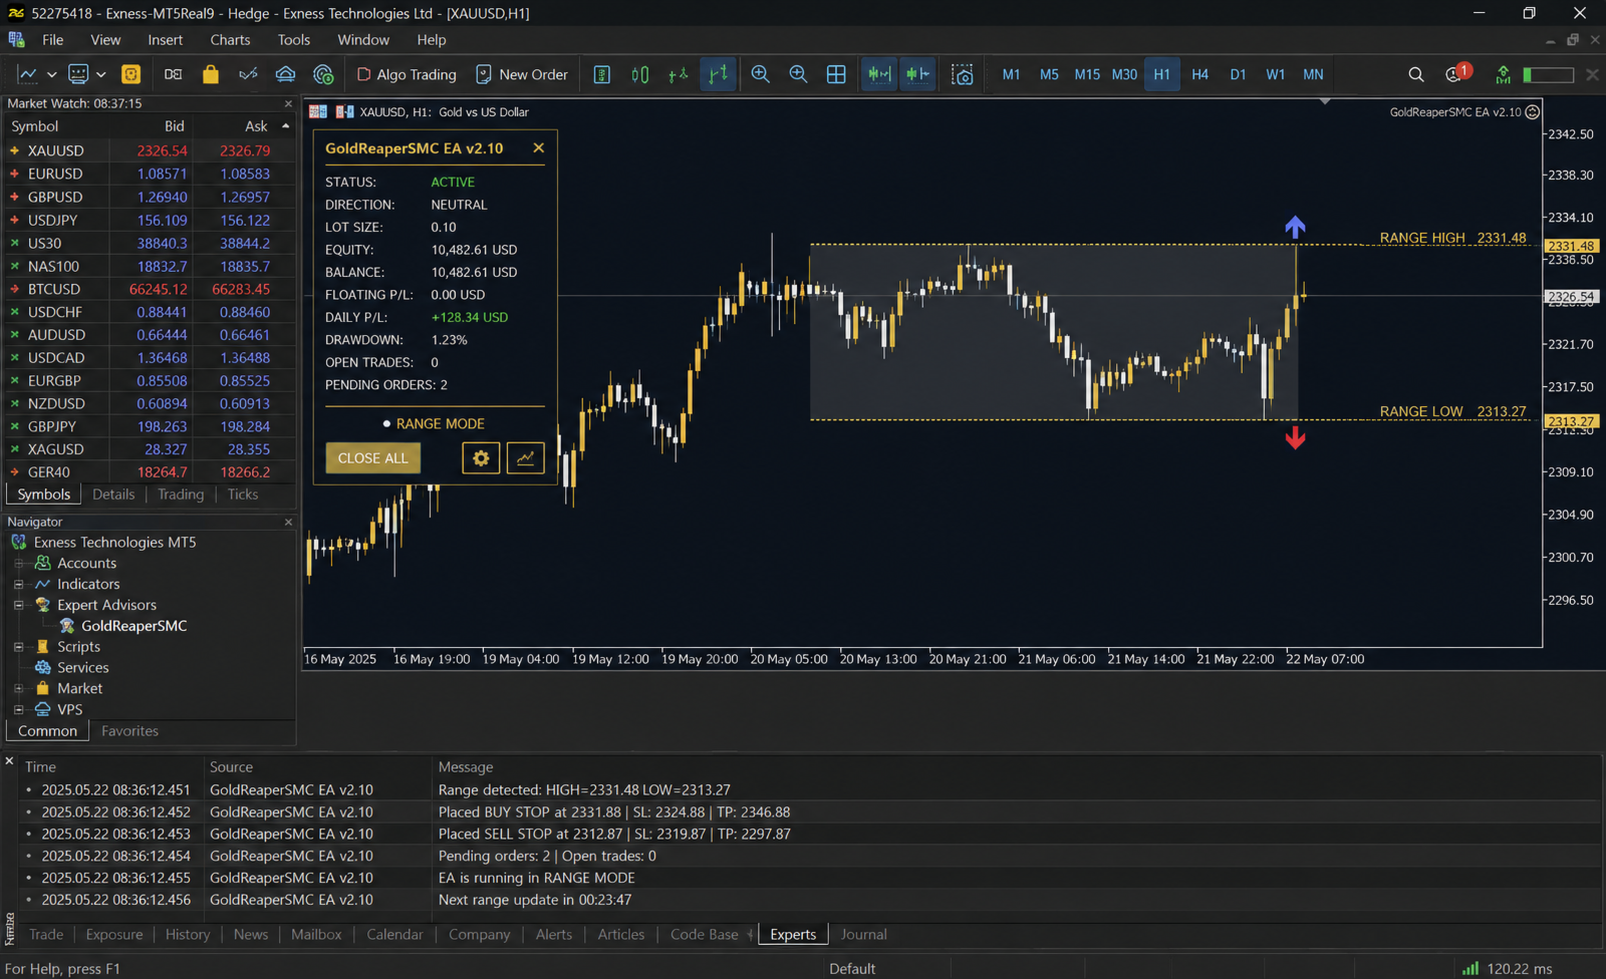Close the GoldReaperSMC EA panel
The height and width of the screenshot is (979, 1606).
tap(538, 148)
